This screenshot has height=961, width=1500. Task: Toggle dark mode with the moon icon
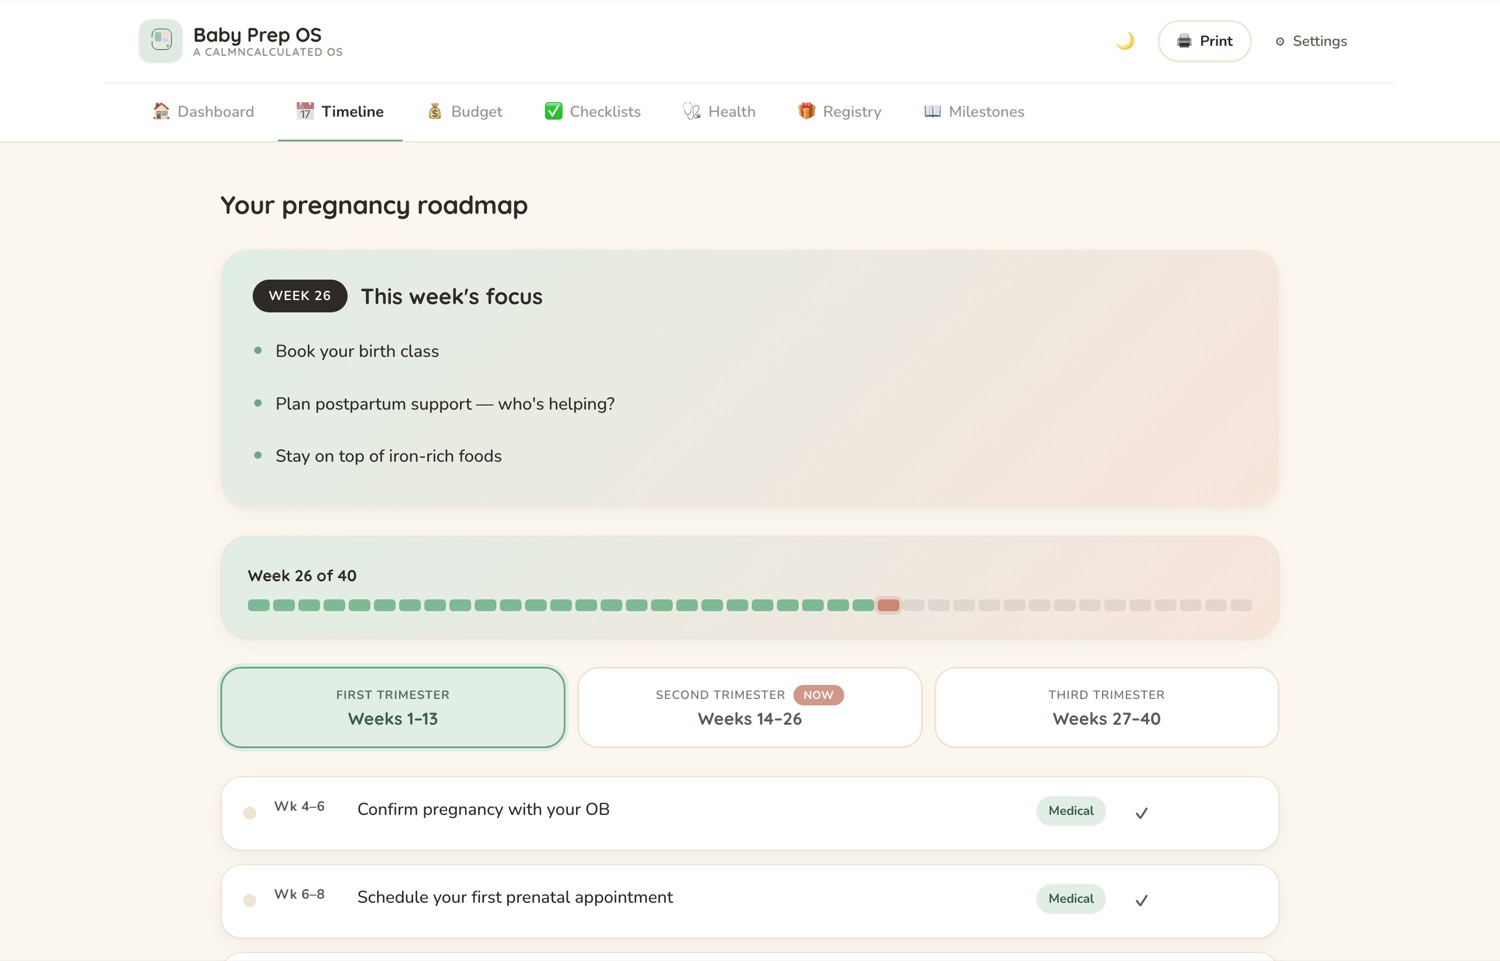coord(1125,41)
